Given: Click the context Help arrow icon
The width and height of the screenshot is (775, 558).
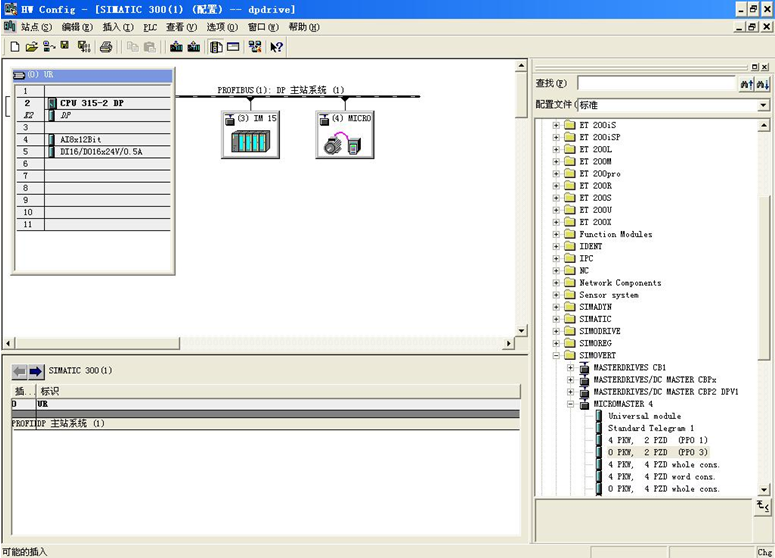Looking at the screenshot, I should [x=277, y=47].
